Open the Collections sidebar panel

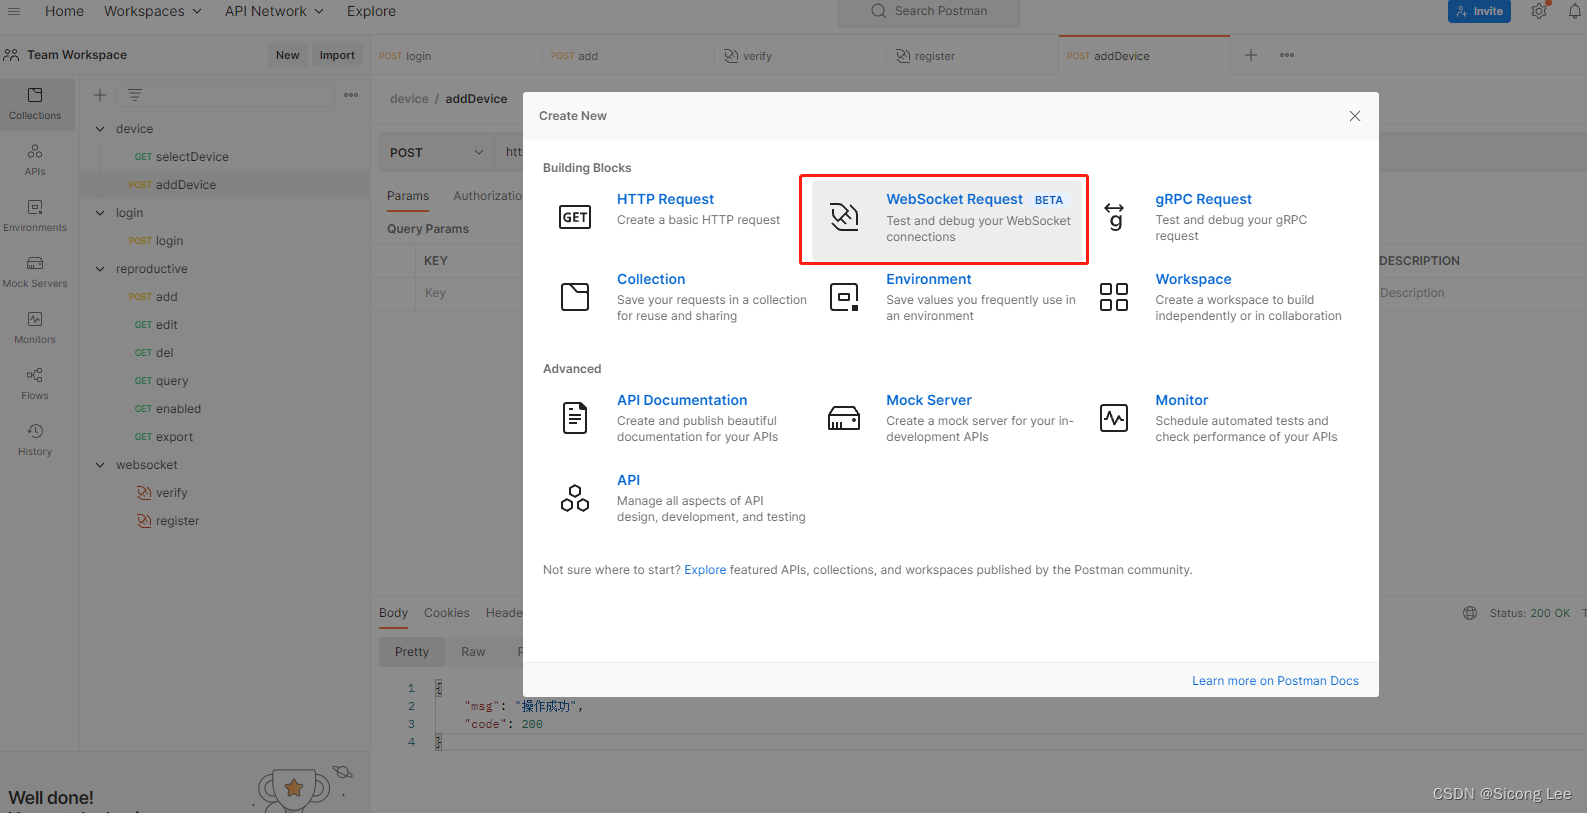click(x=35, y=104)
